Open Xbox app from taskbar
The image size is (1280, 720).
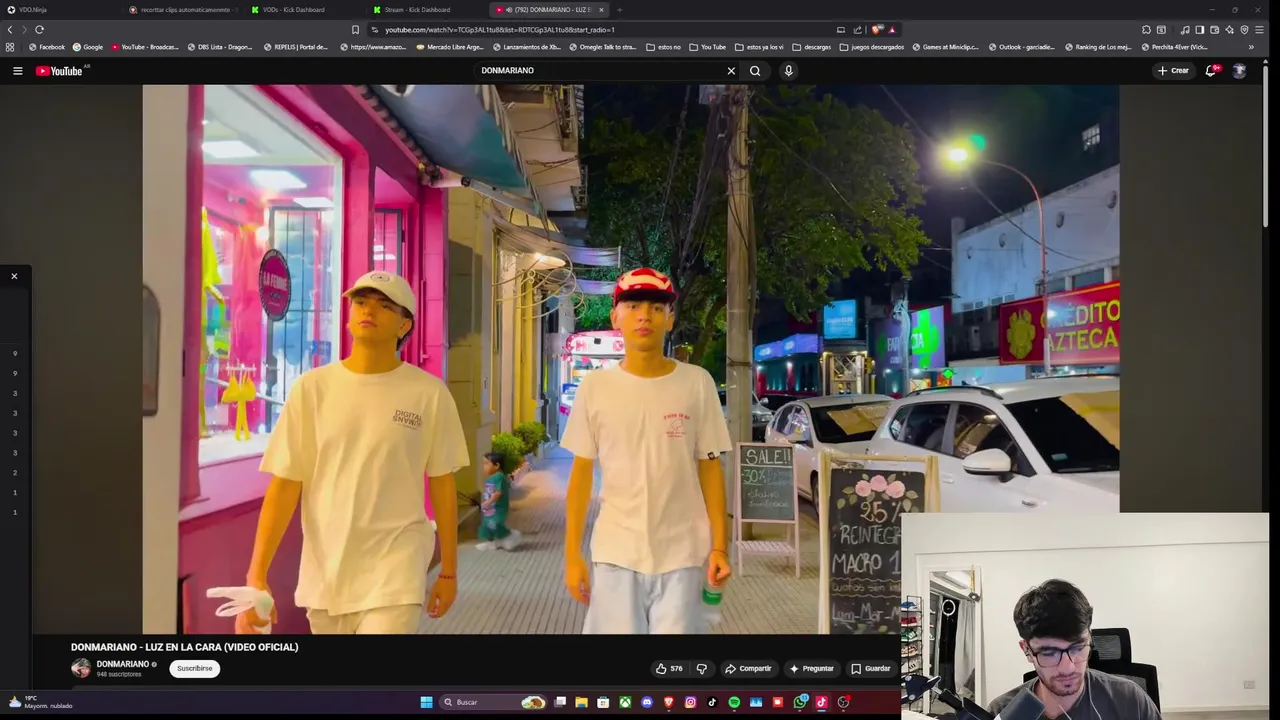click(625, 702)
